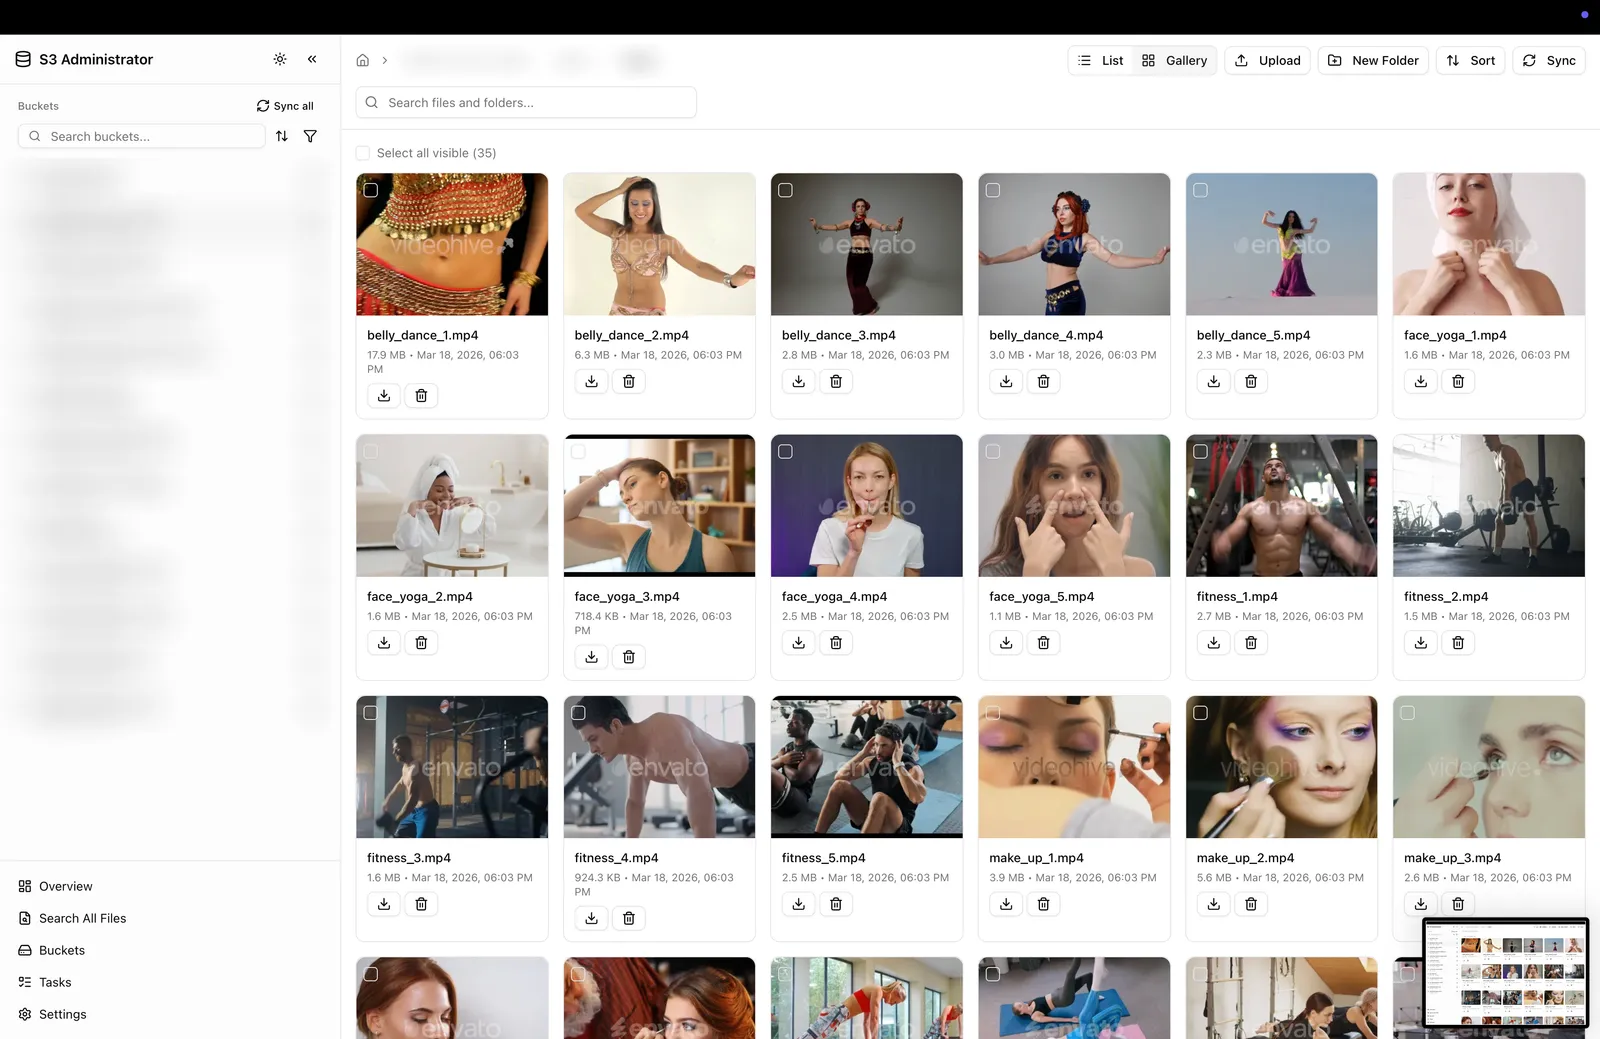Delete face_yoga_4.mp4 with trash icon
Viewport: 1600px width, 1039px height.
pos(836,643)
